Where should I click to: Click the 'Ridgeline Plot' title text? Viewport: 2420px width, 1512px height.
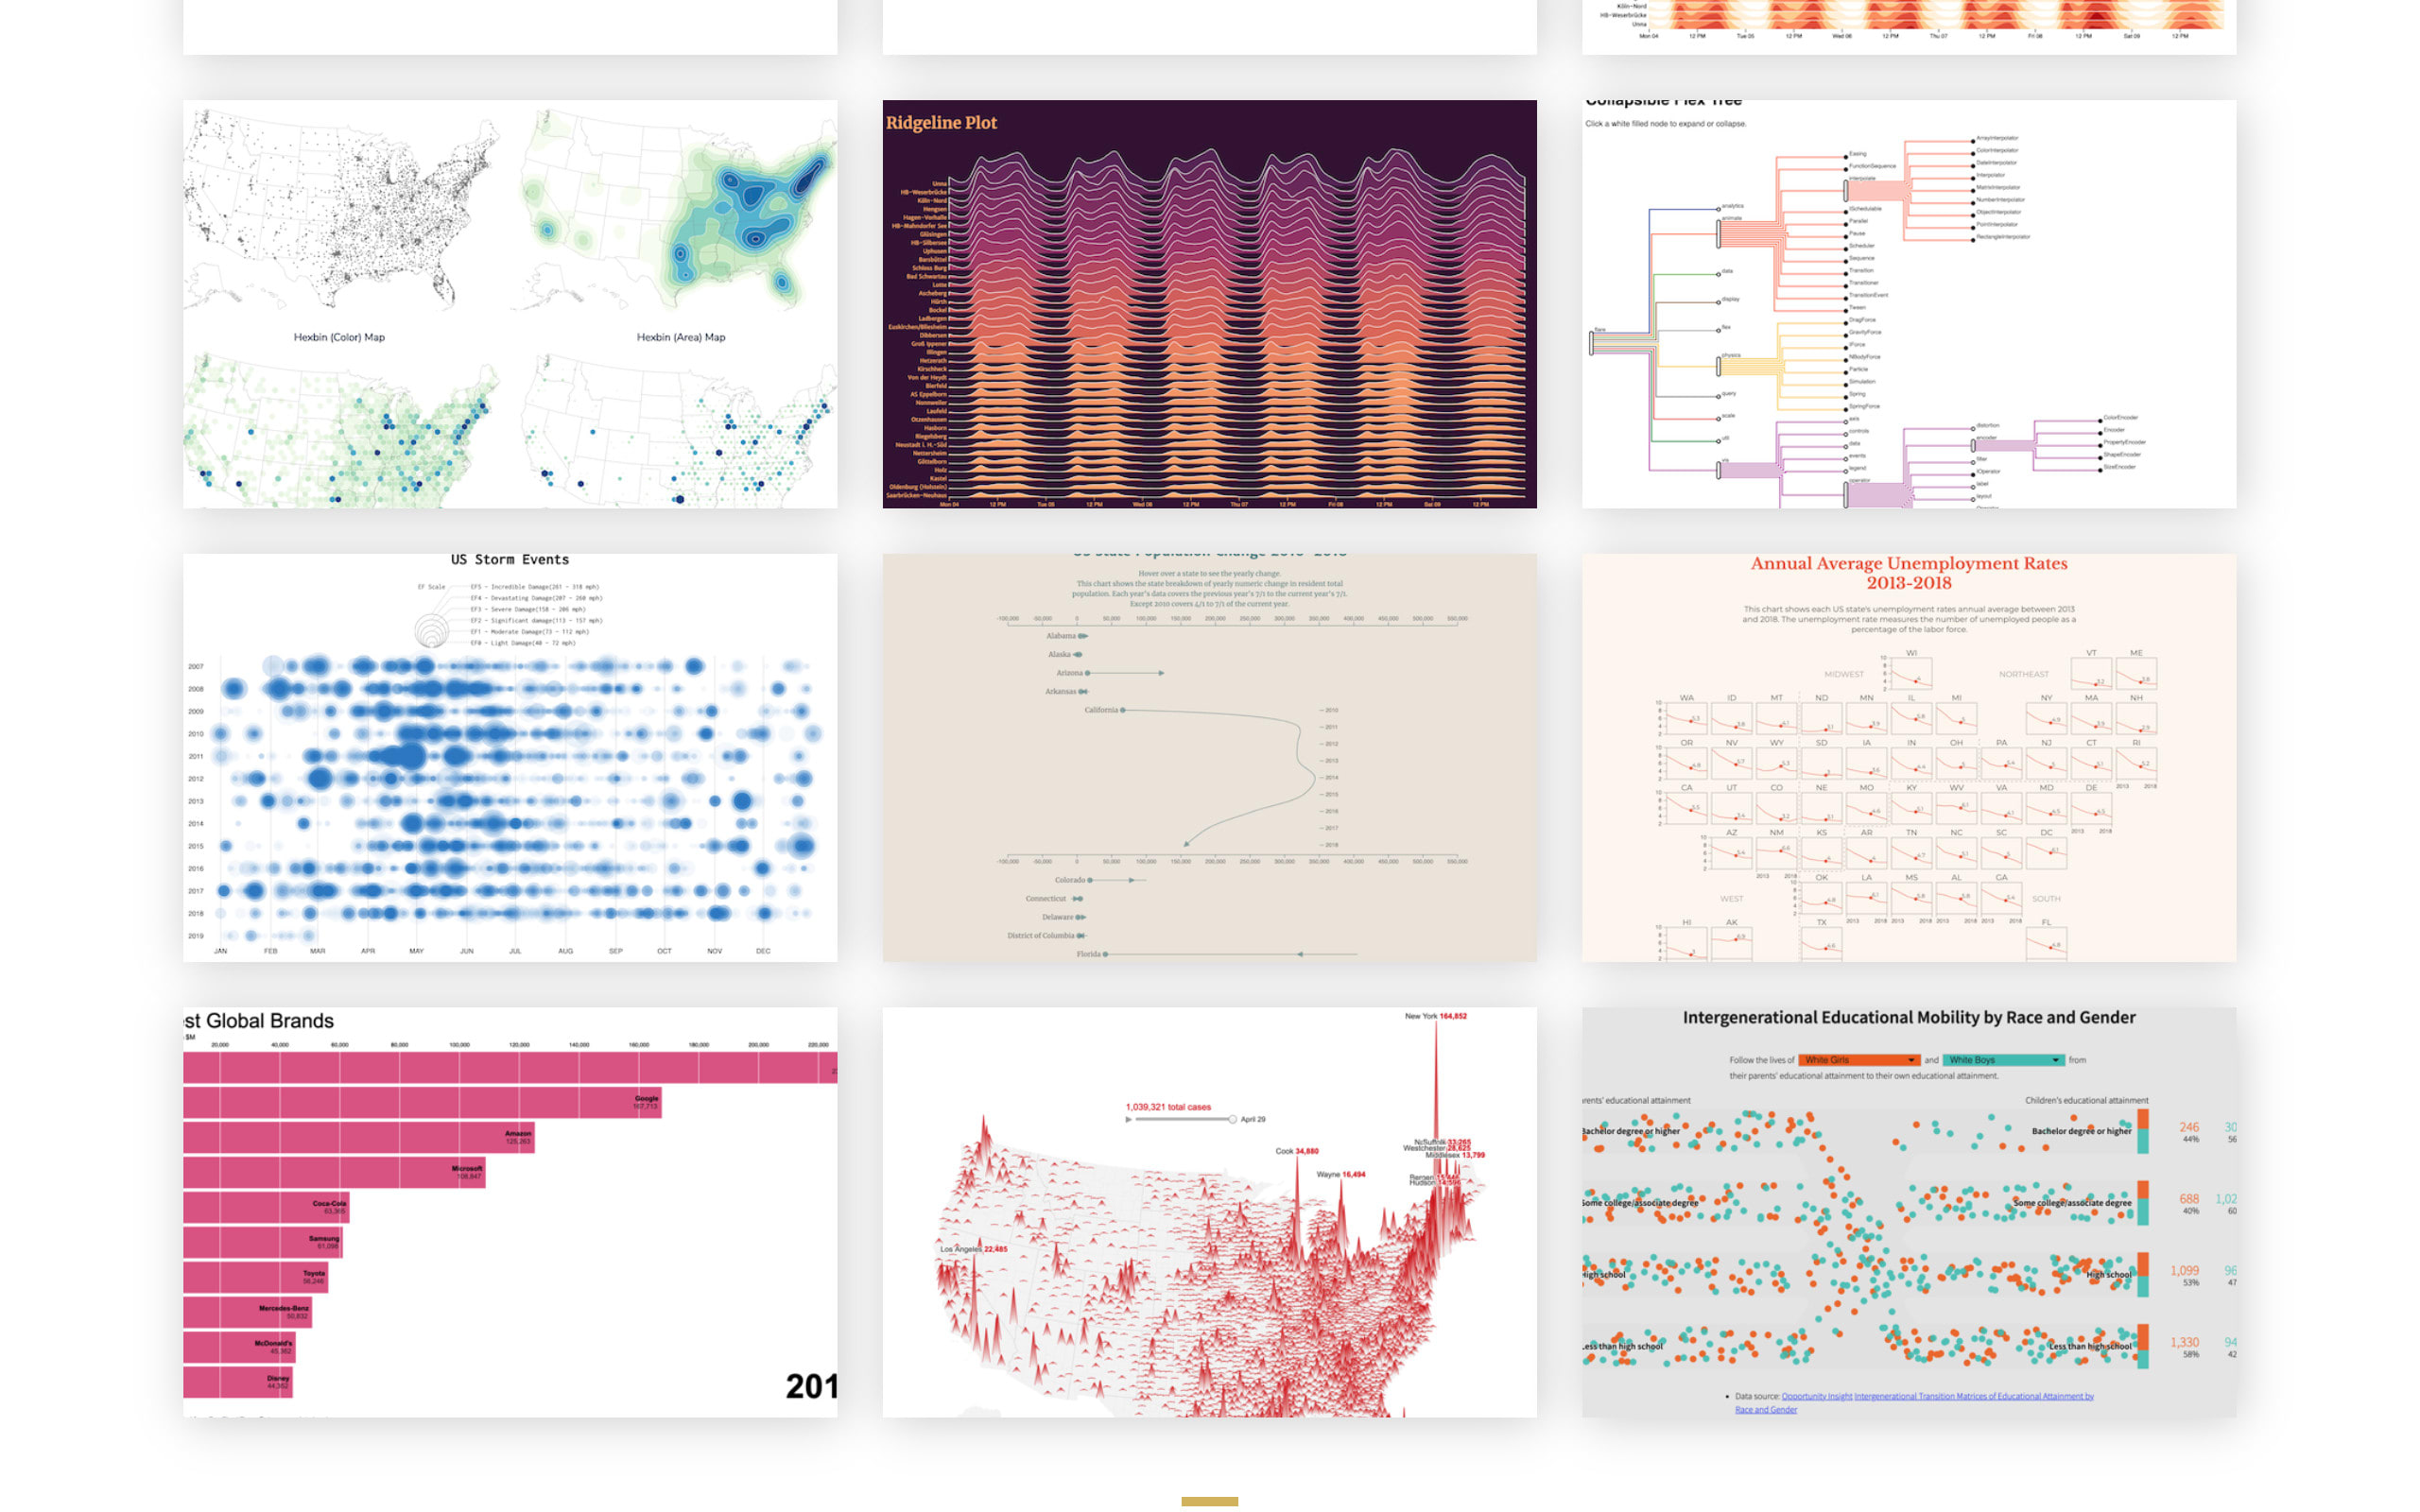click(x=941, y=123)
